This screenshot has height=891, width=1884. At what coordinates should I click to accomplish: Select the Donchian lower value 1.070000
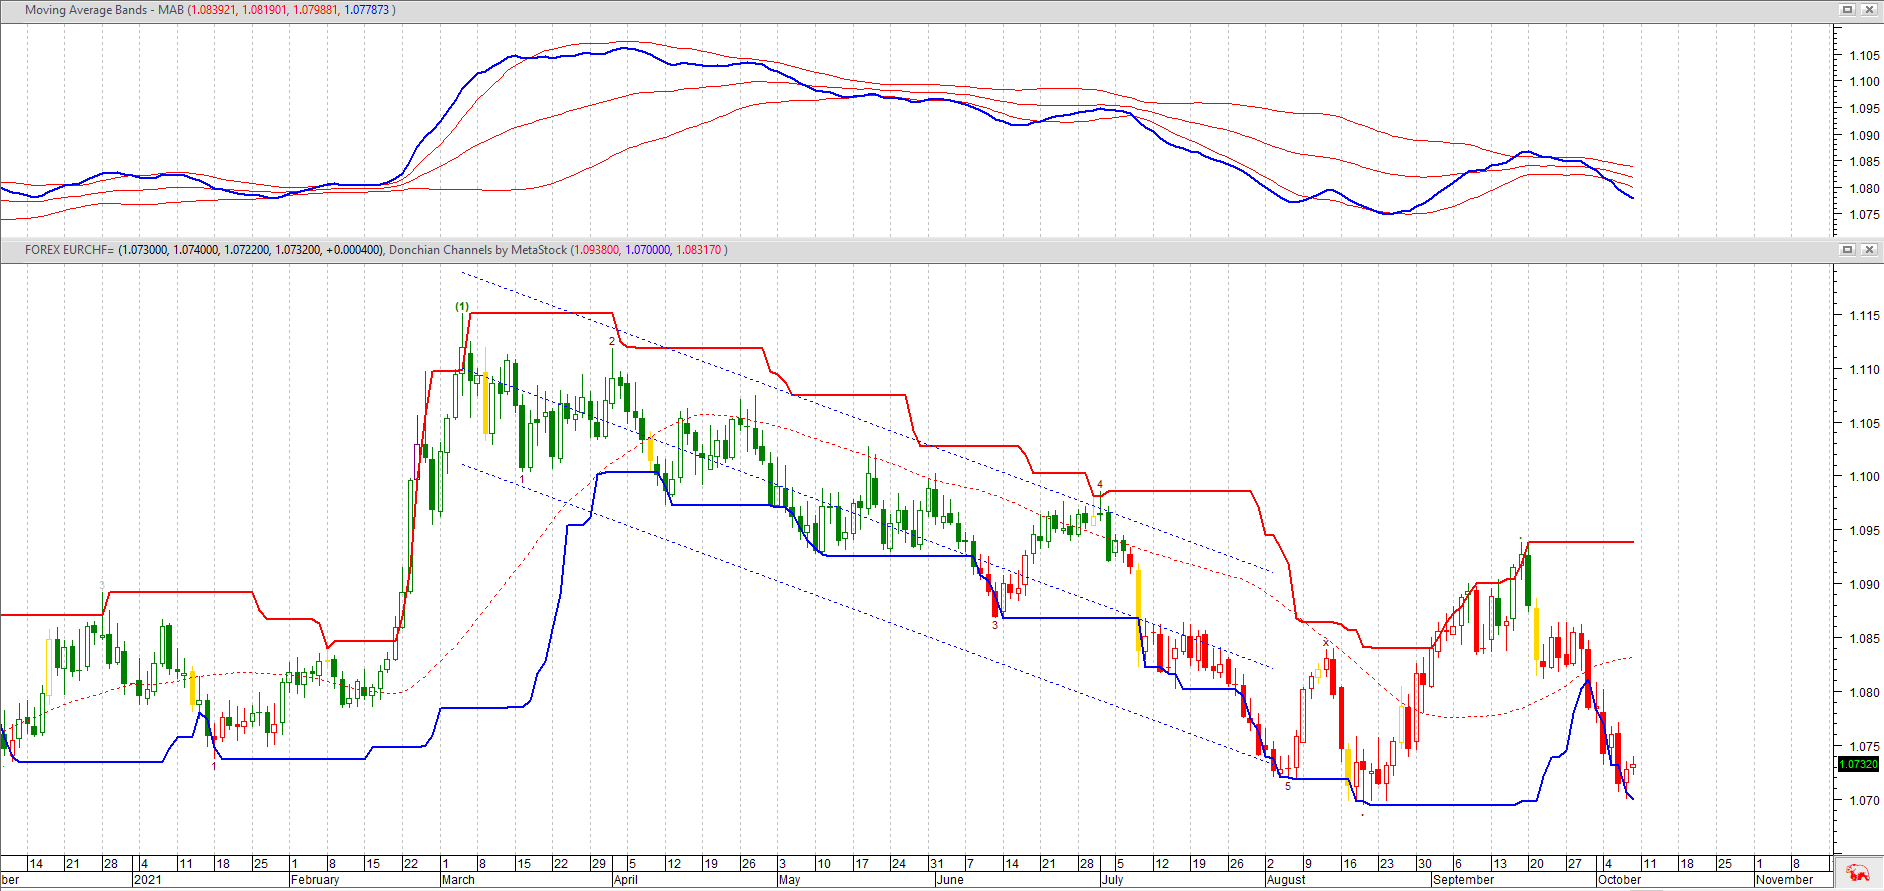coord(648,250)
